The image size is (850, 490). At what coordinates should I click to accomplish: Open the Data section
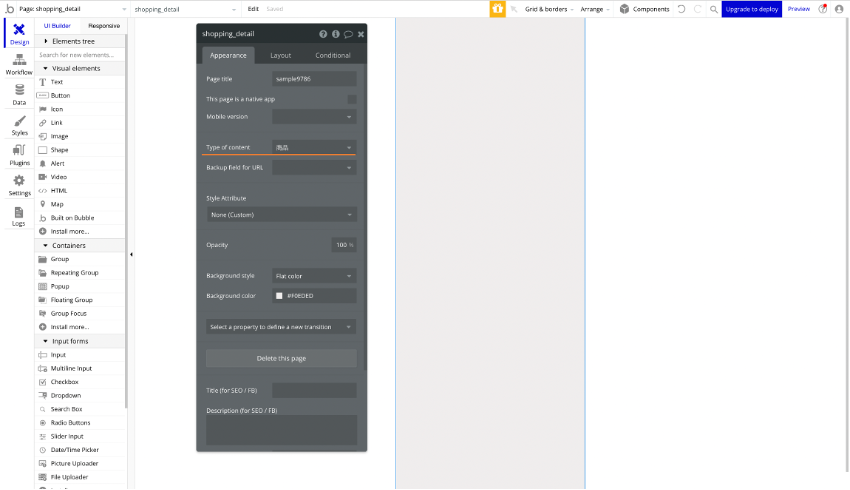pos(19,95)
